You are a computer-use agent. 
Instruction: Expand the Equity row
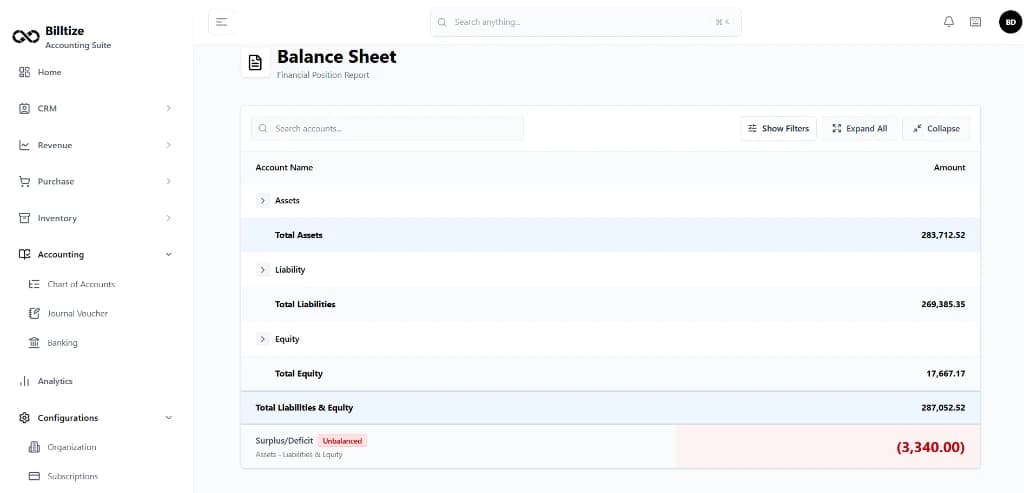[263, 339]
